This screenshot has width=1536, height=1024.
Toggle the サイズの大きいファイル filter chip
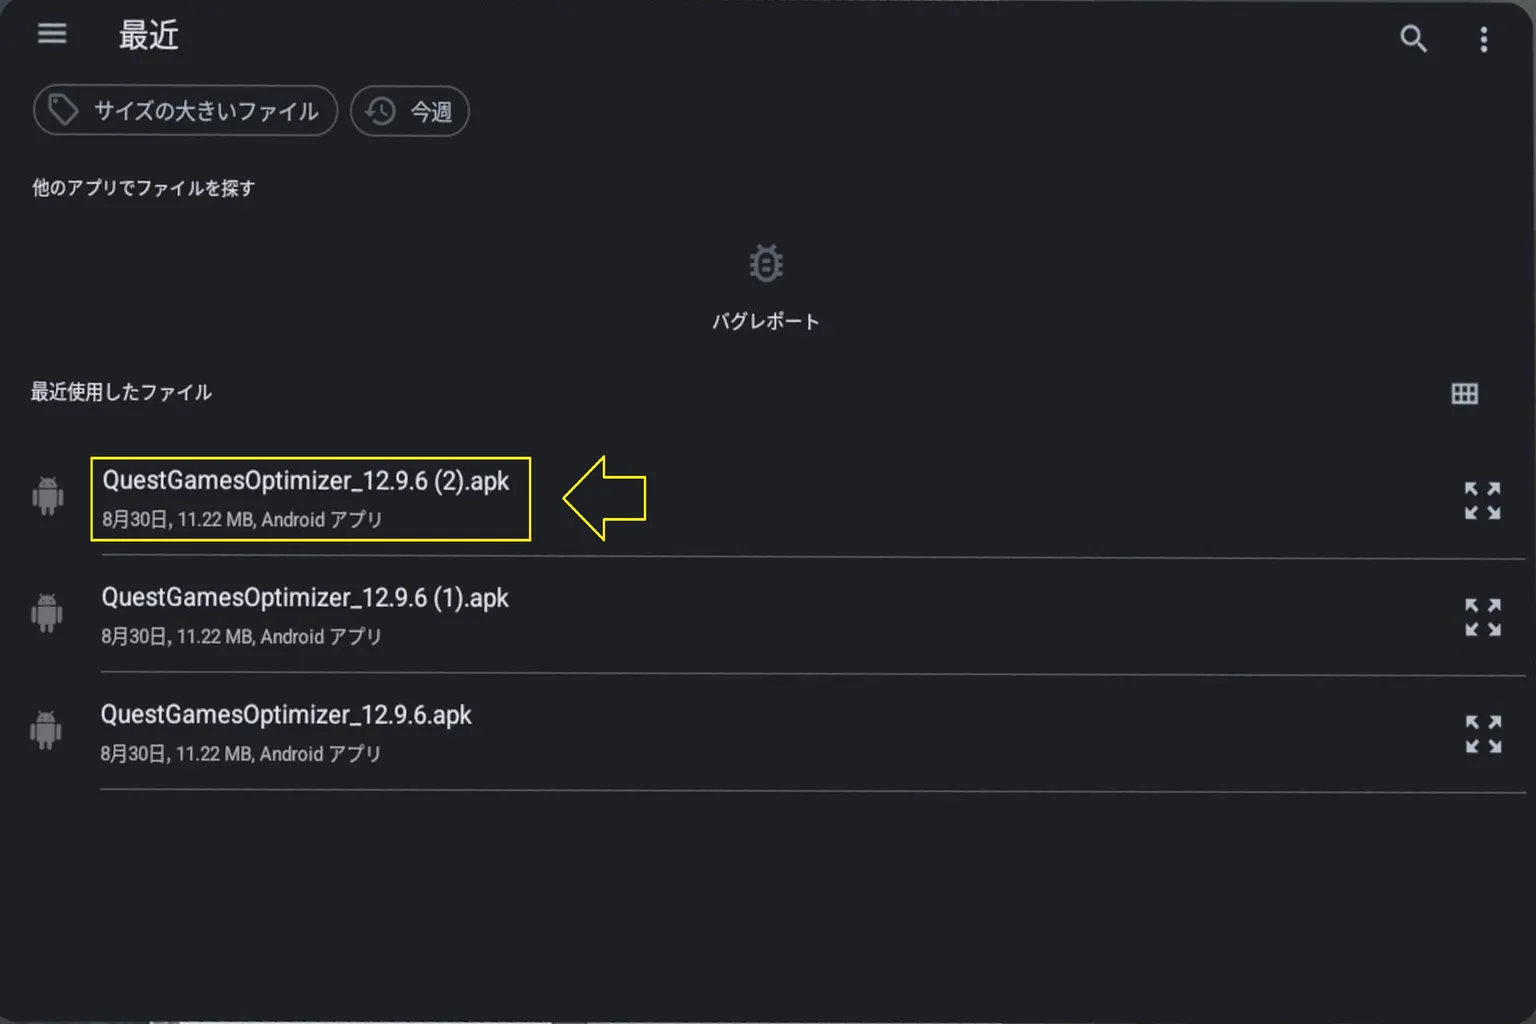[x=184, y=111]
